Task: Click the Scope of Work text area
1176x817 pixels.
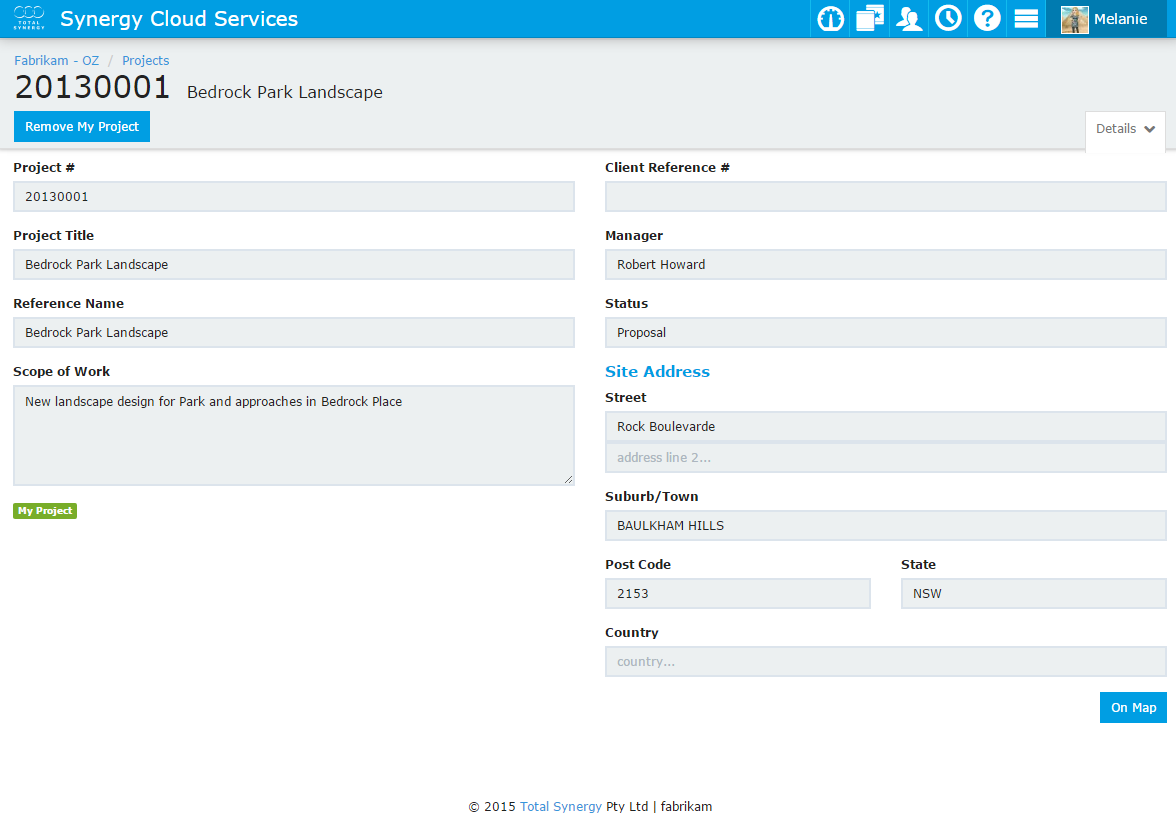Action: tap(294, 435)
